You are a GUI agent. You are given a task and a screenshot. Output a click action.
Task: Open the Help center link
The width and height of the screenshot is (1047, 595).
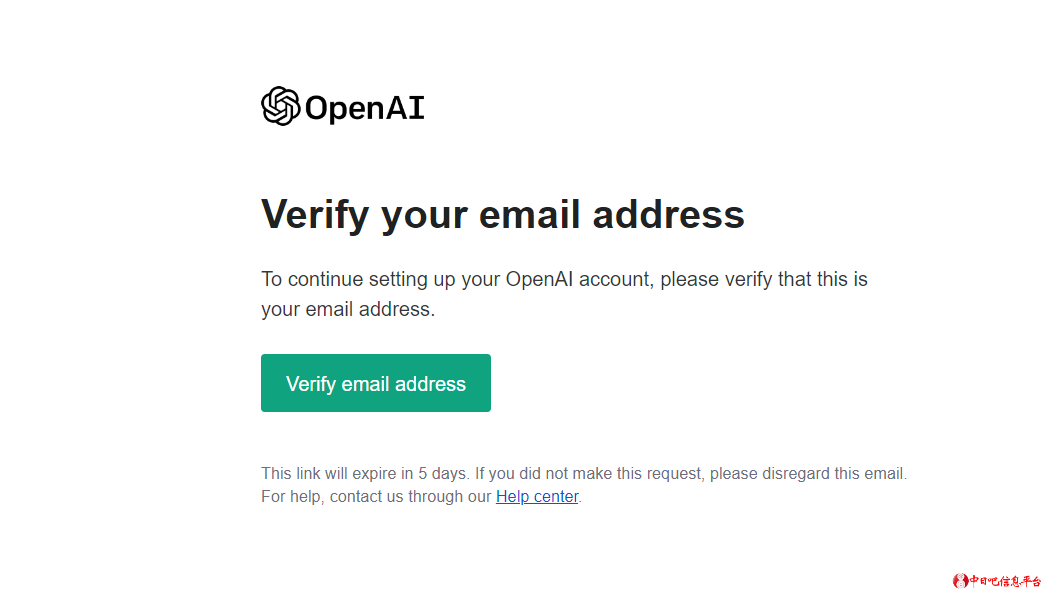point(537,496)
